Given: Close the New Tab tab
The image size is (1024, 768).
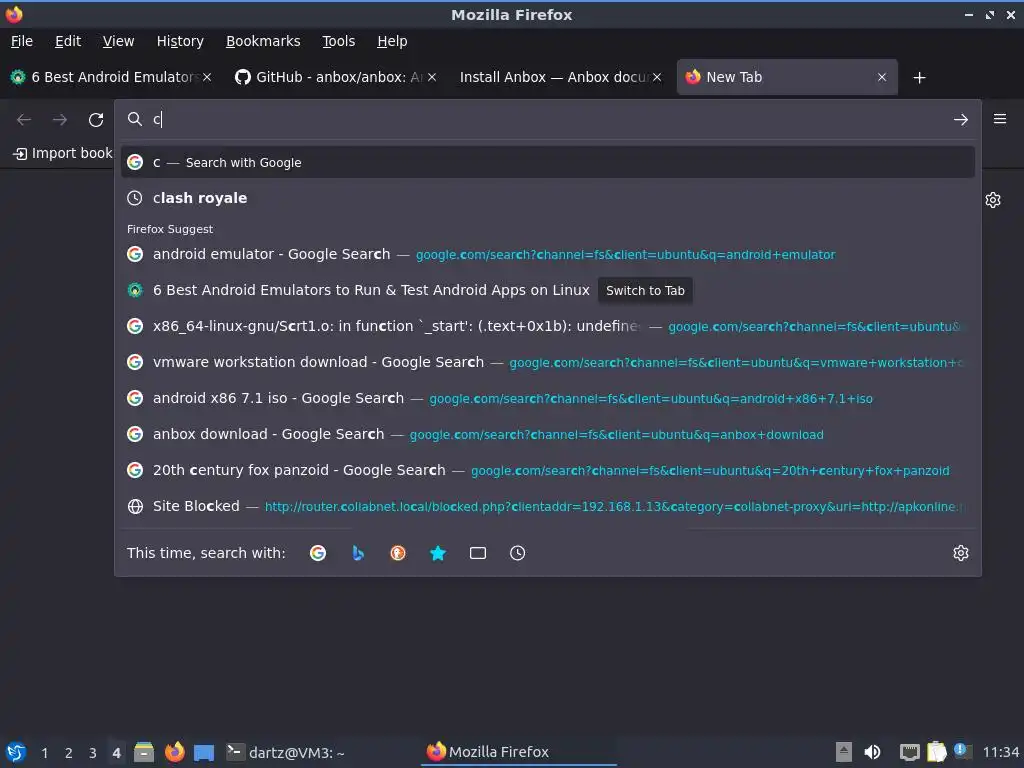Looking at the screenshot, I should point(882,77).
